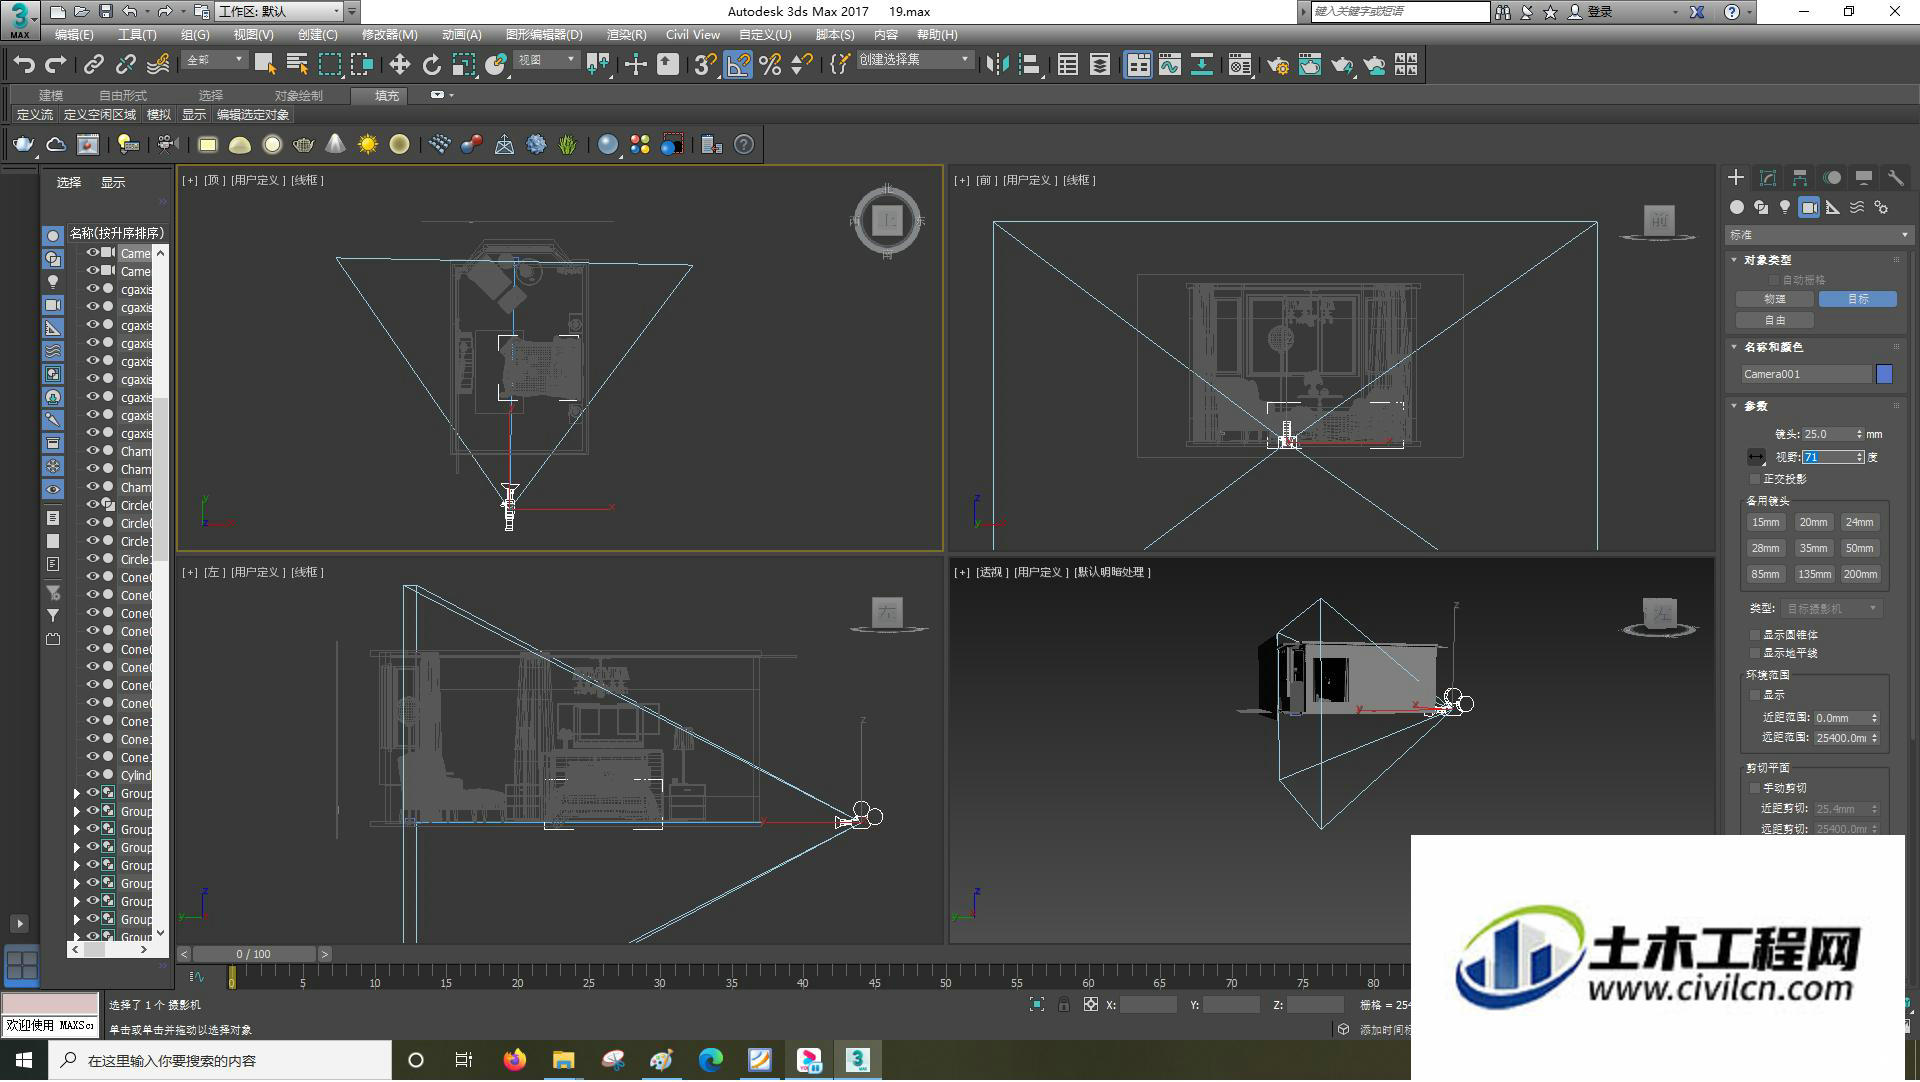
Task: Click the plant foliage icon
Action: click(568, 145)
